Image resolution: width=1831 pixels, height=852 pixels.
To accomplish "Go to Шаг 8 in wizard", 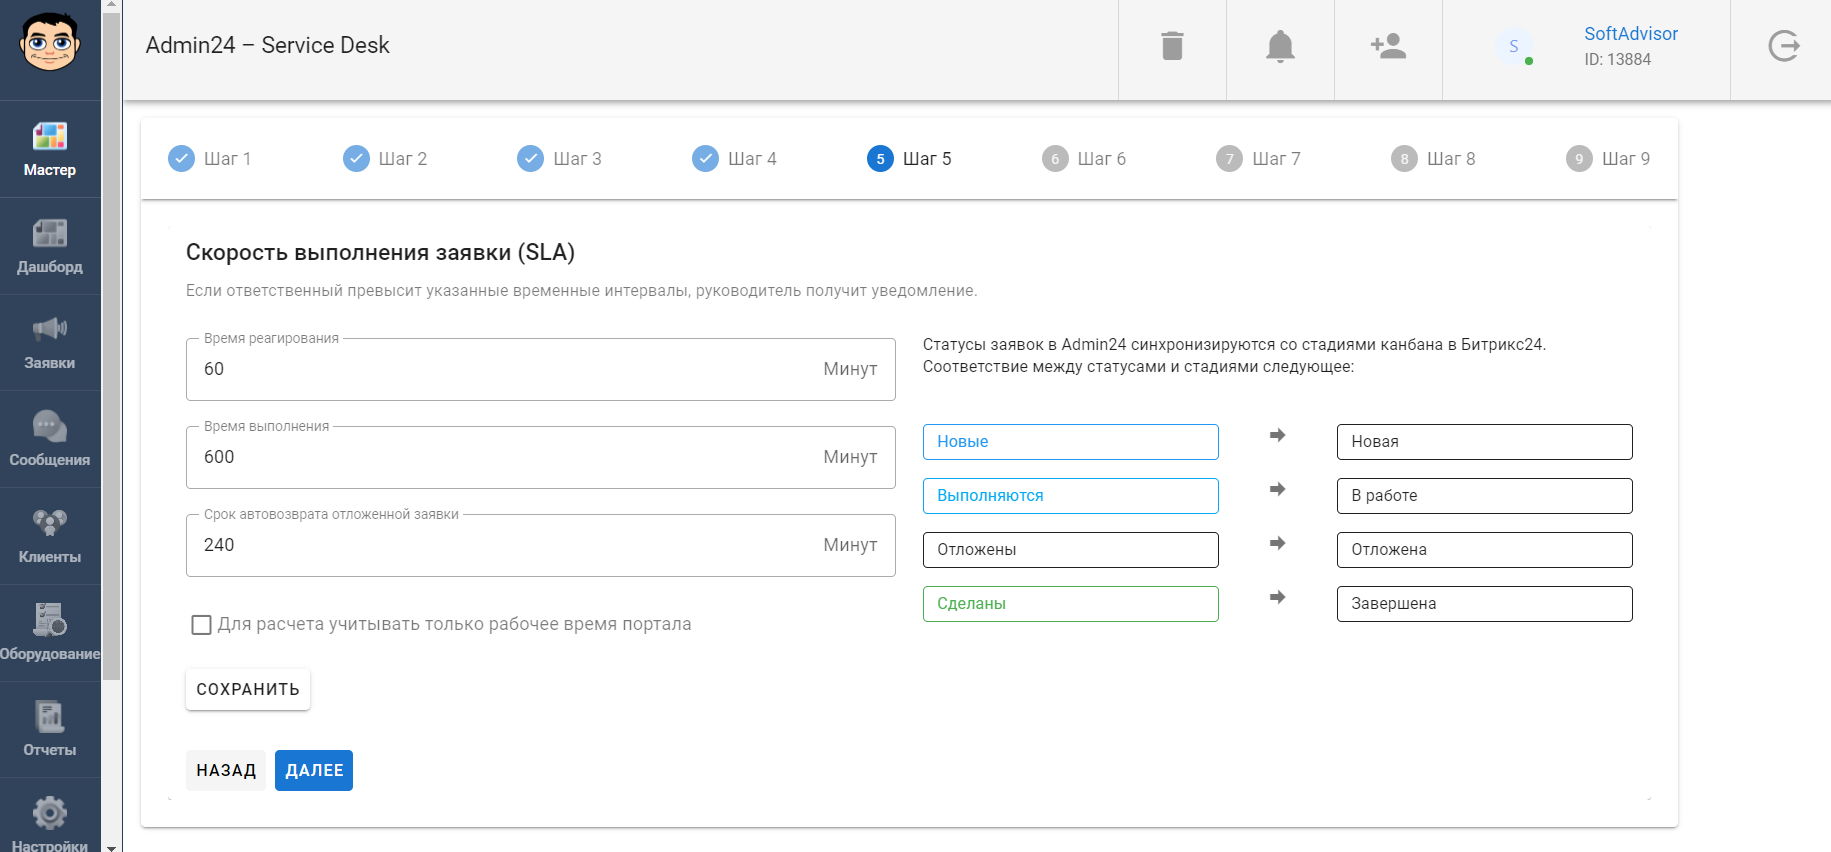I will coord(1433,159).
